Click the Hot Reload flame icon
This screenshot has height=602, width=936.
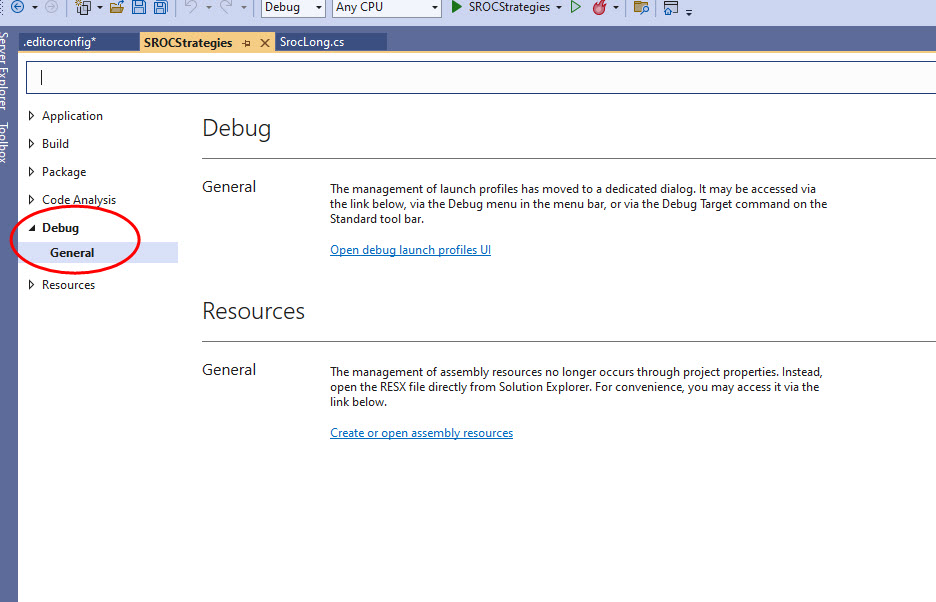(x=600, y=7)
